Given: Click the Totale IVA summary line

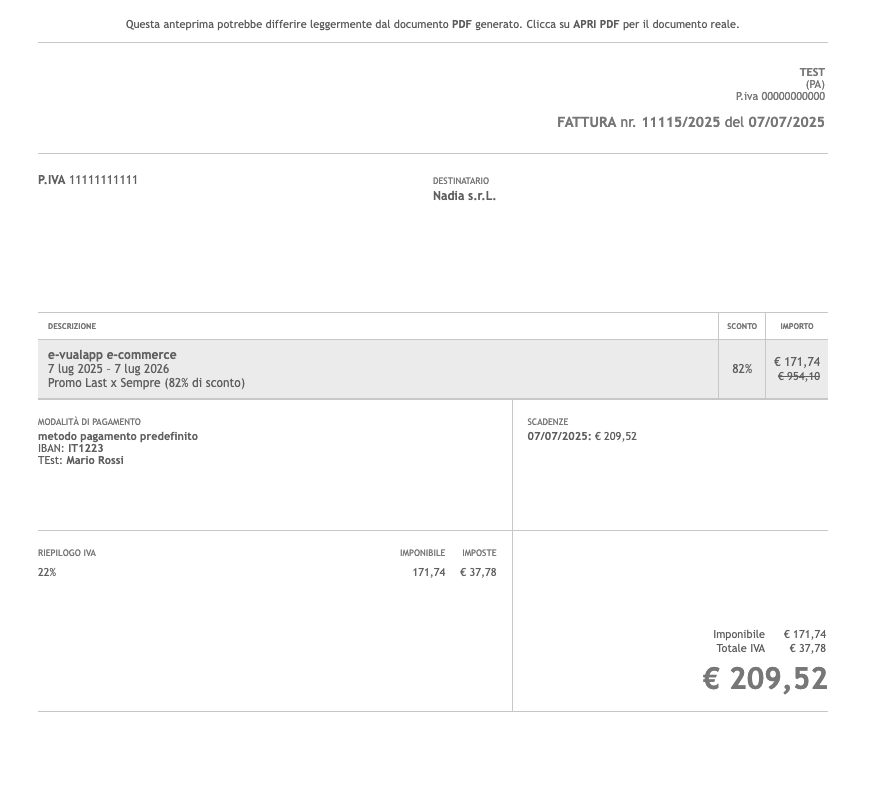Looking at the screenshot, I should pos(771,648).
